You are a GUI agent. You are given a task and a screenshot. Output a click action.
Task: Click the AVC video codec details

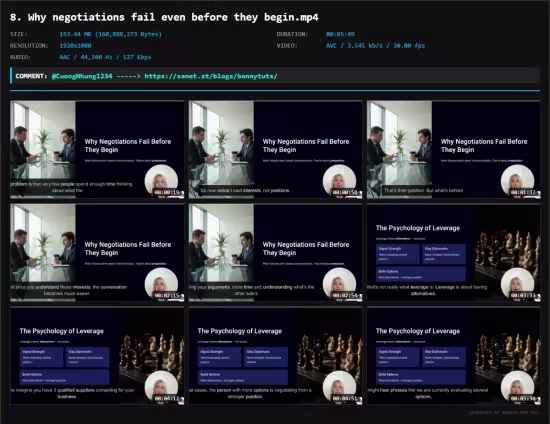point(375,46)
